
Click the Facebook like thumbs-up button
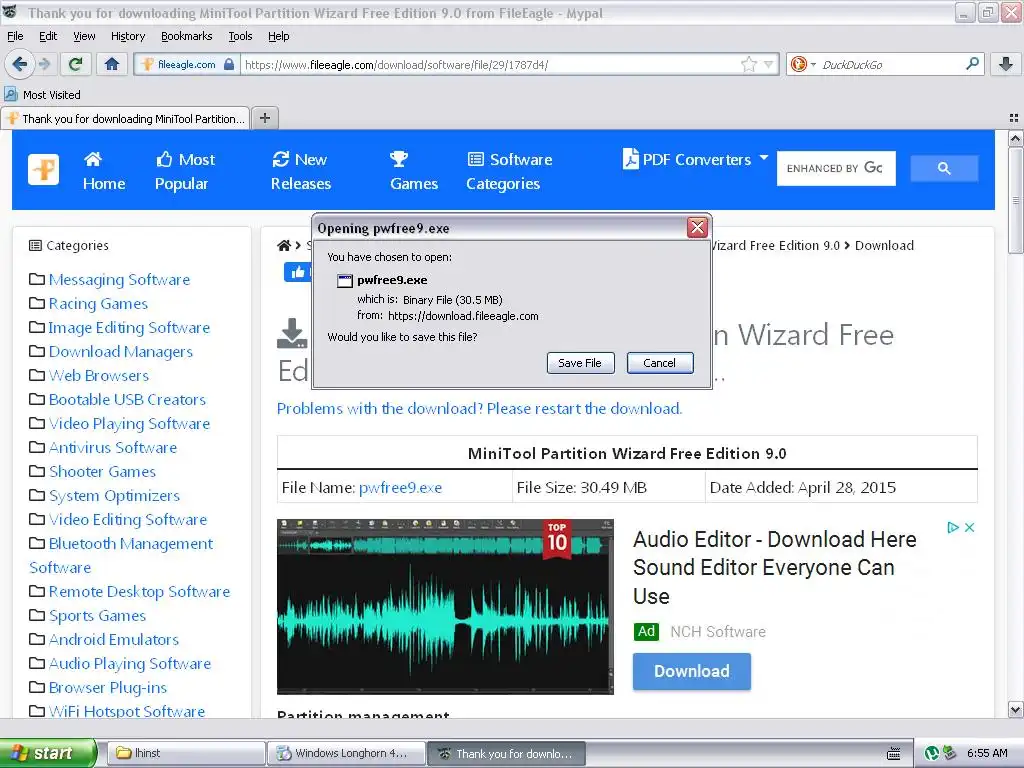coord(298,272)
